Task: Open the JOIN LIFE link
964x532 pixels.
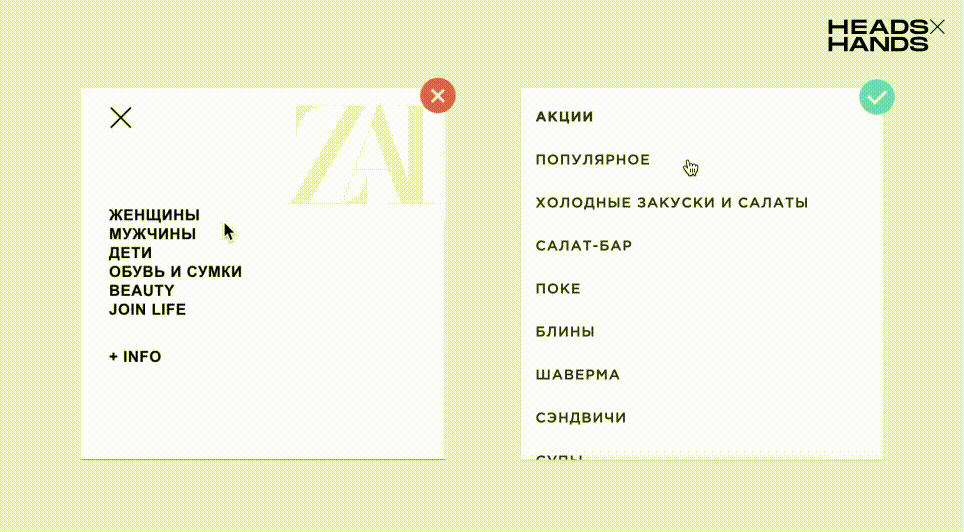Action: [147, 309]
